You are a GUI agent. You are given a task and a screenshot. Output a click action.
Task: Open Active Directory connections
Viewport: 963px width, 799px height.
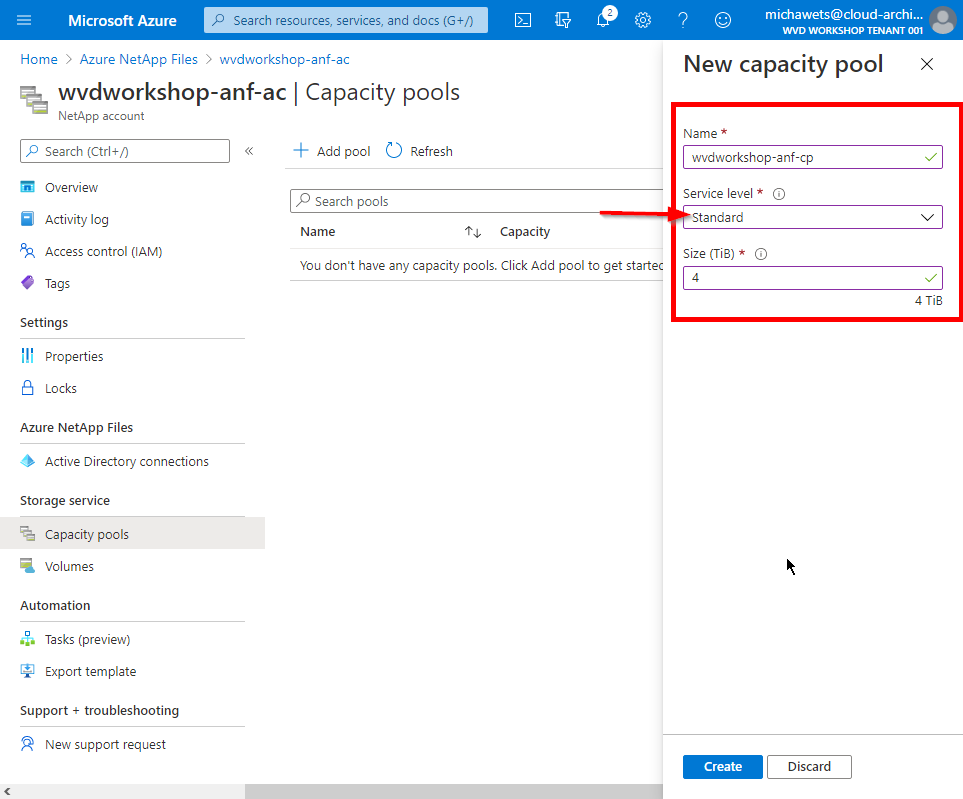(127, 461)
